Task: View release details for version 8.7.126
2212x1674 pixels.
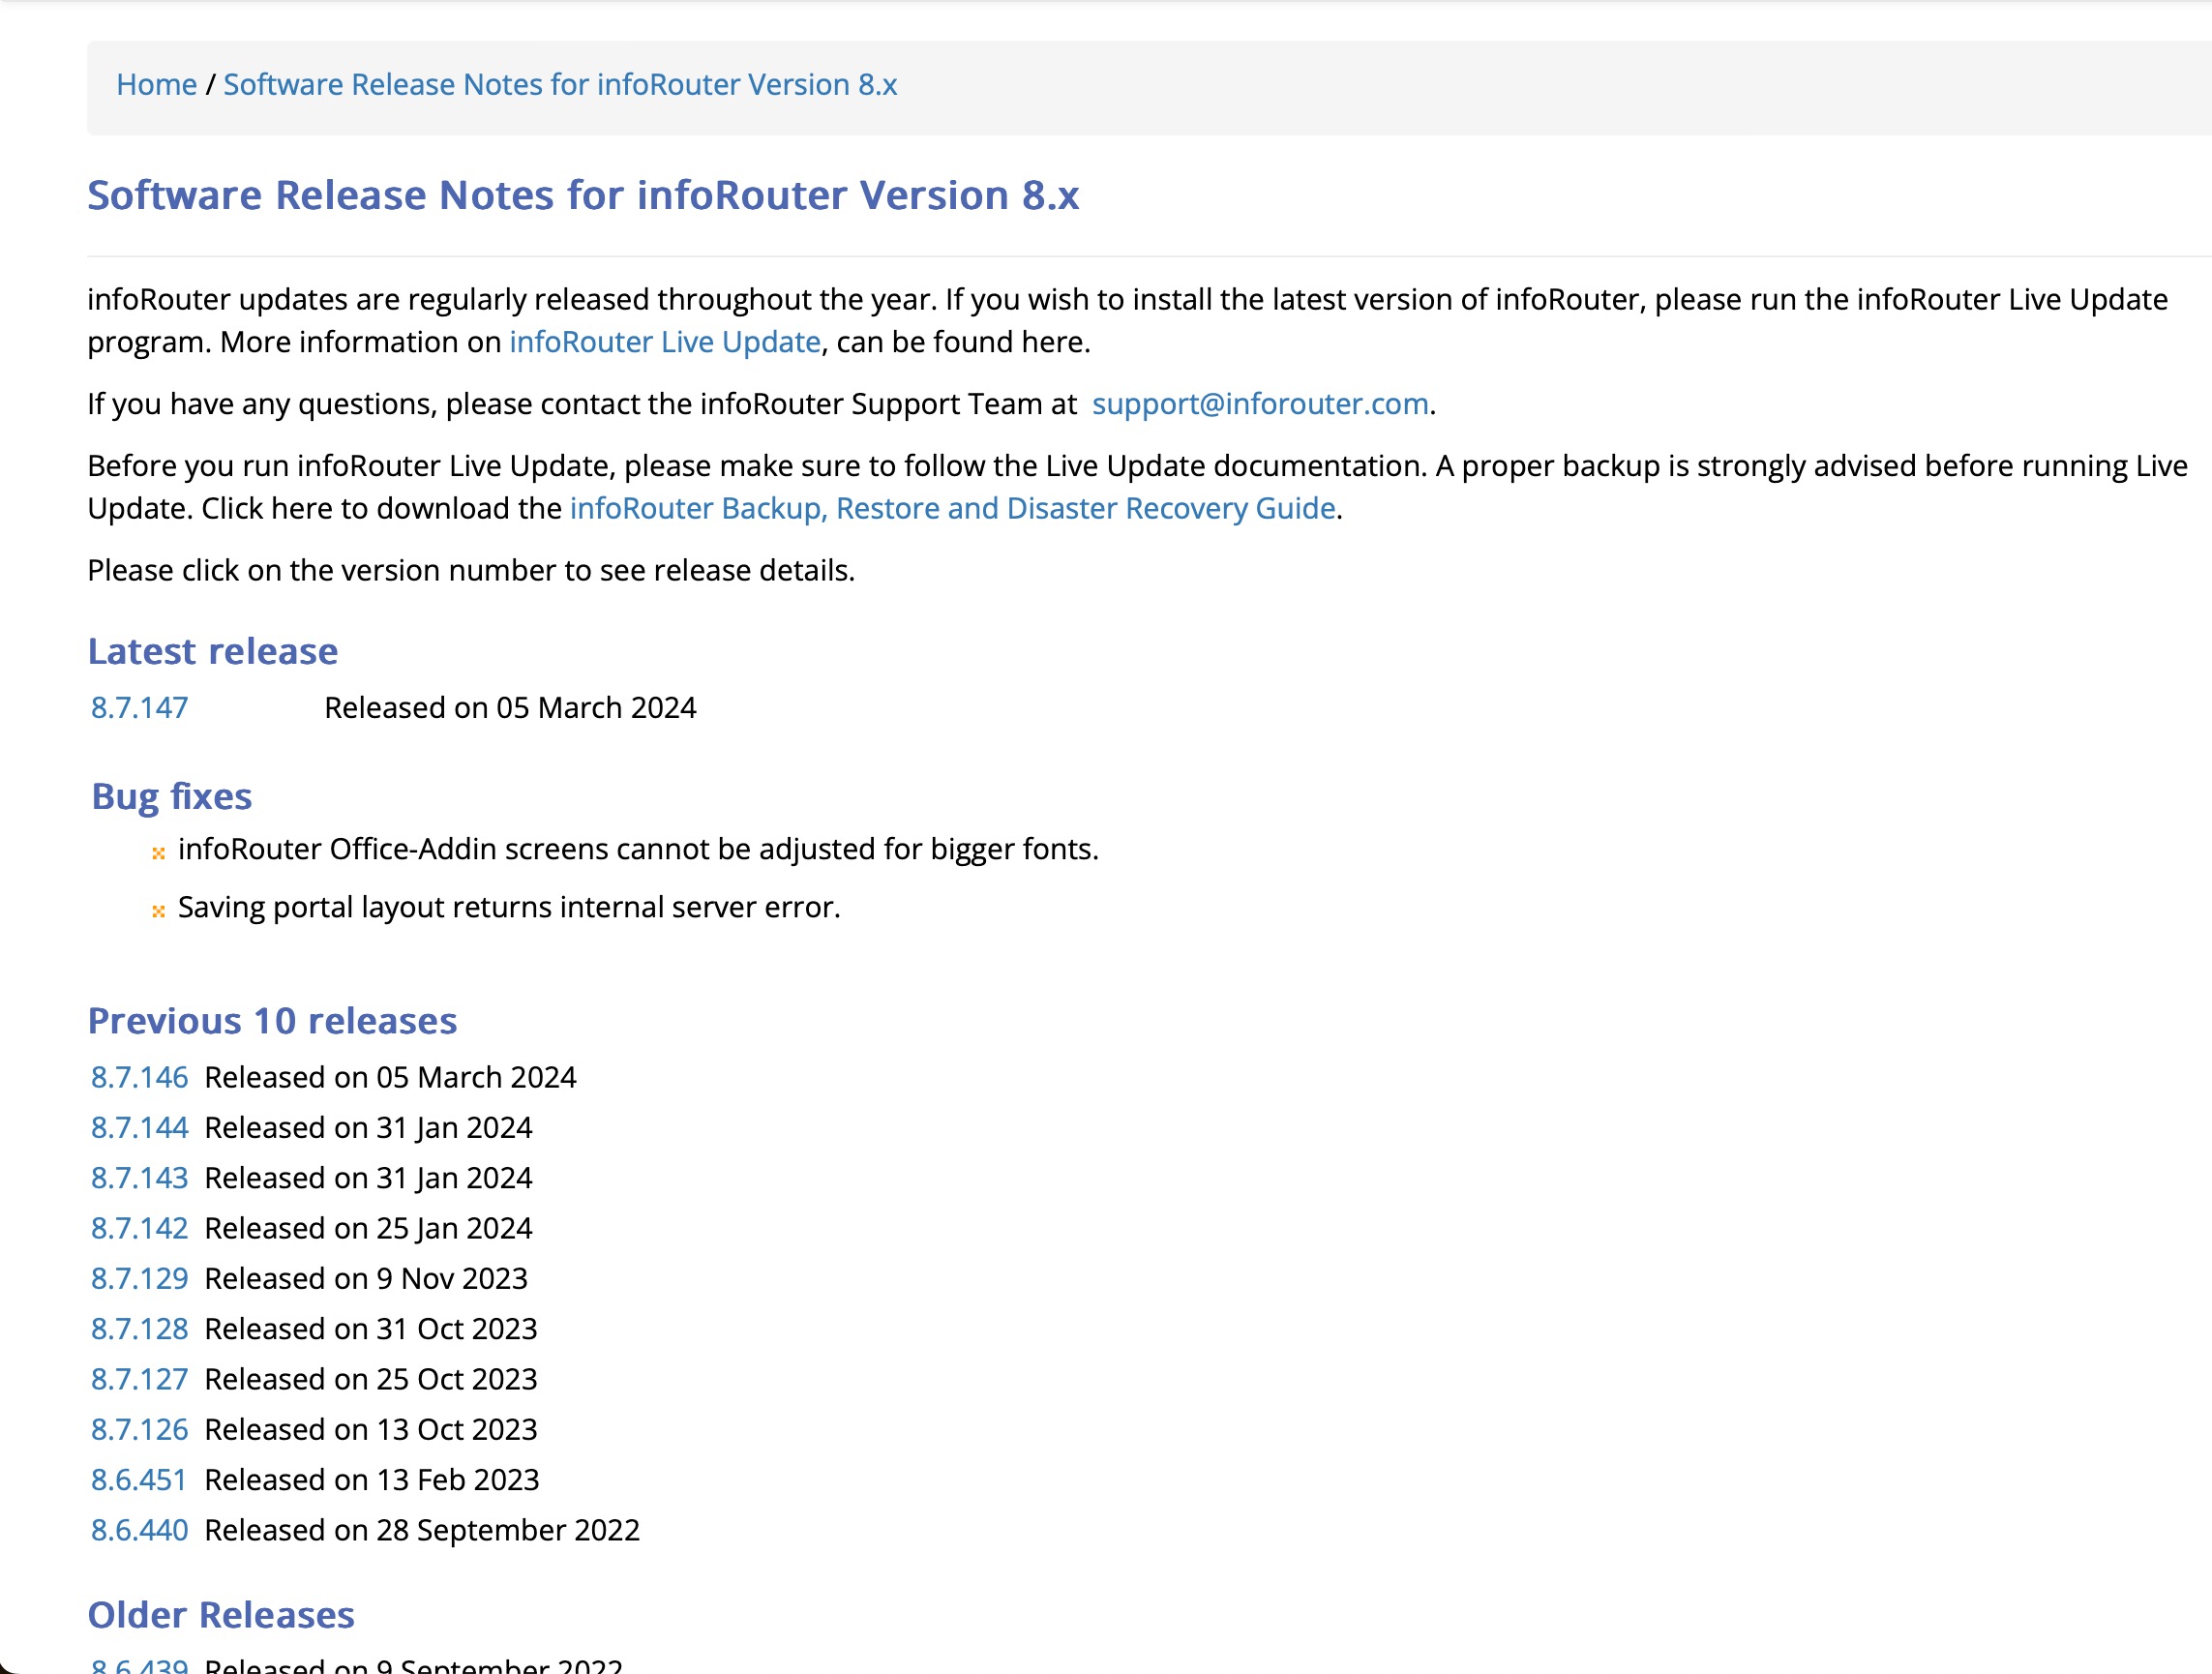Action: click(140, 1430)
